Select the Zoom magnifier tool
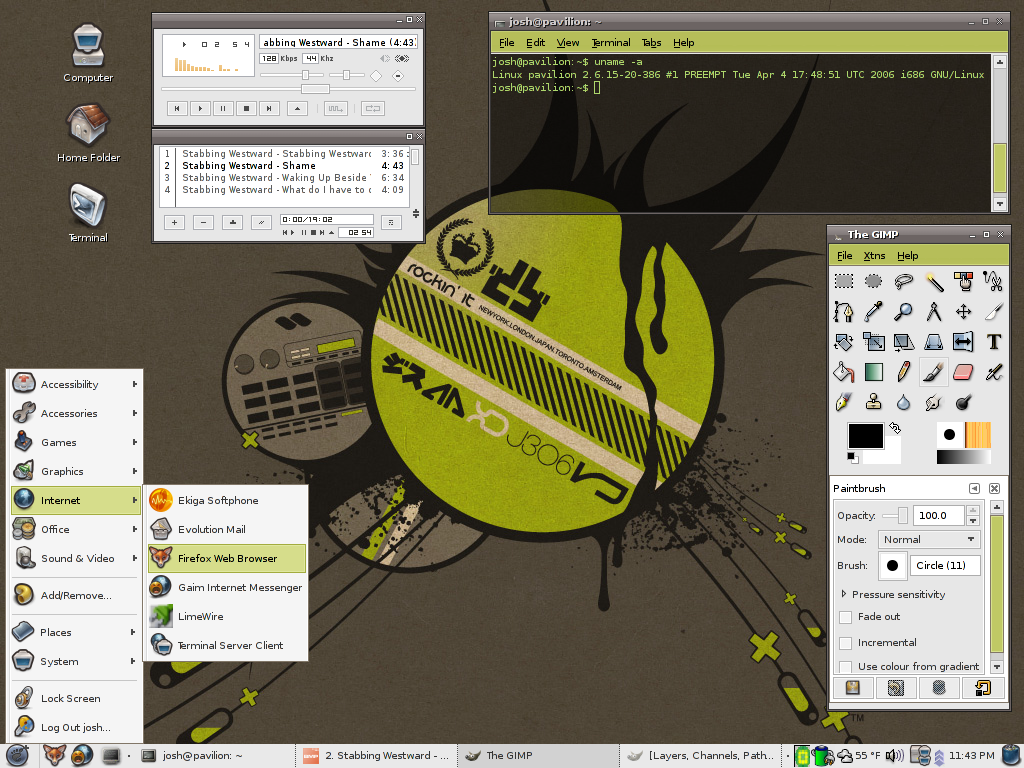This screenshot has width=1024, height=768. coord(903,312)
